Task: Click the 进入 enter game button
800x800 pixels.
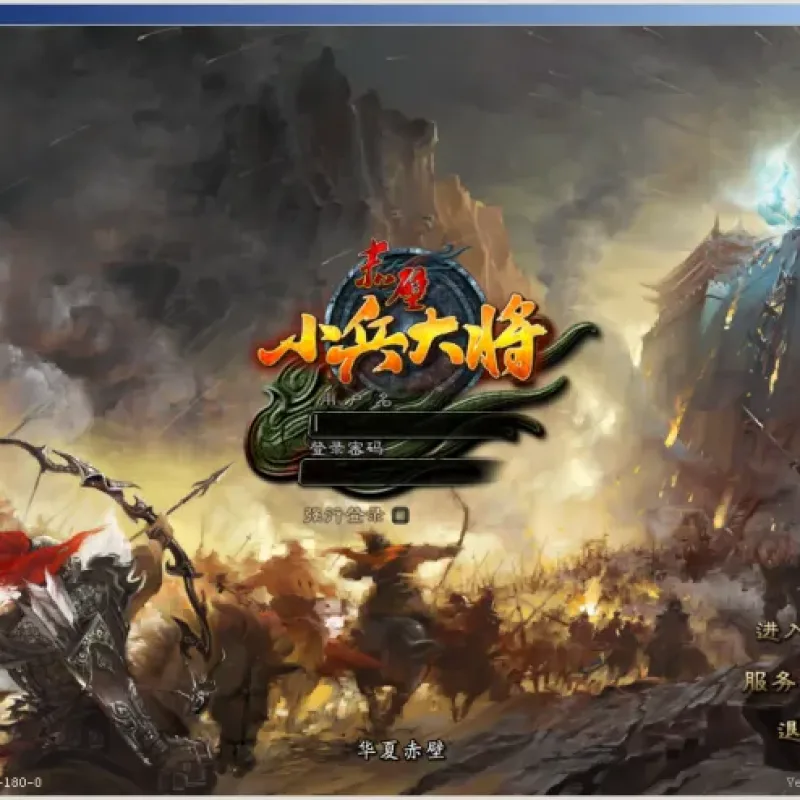Action: tap(777, 631)
